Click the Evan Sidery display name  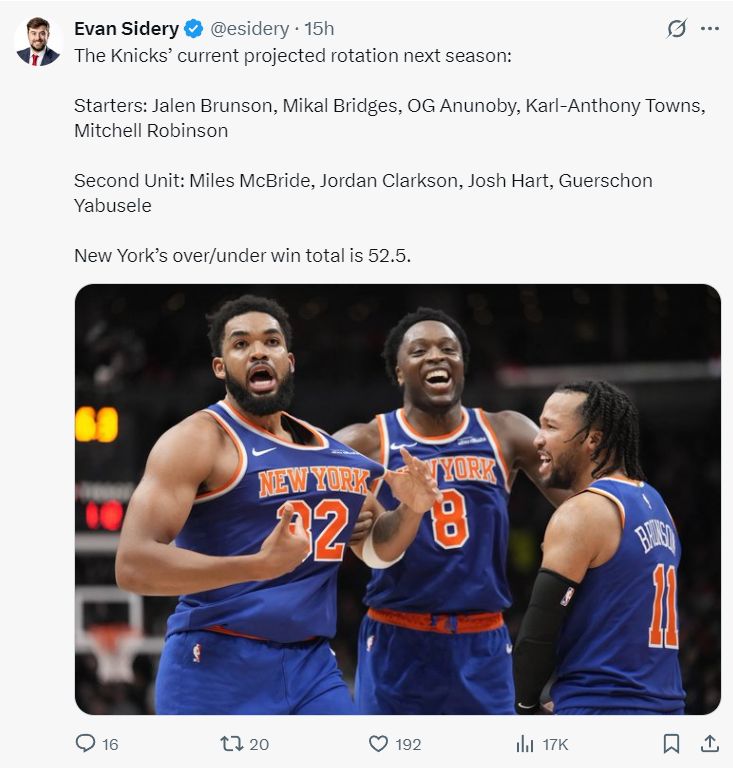126,29
